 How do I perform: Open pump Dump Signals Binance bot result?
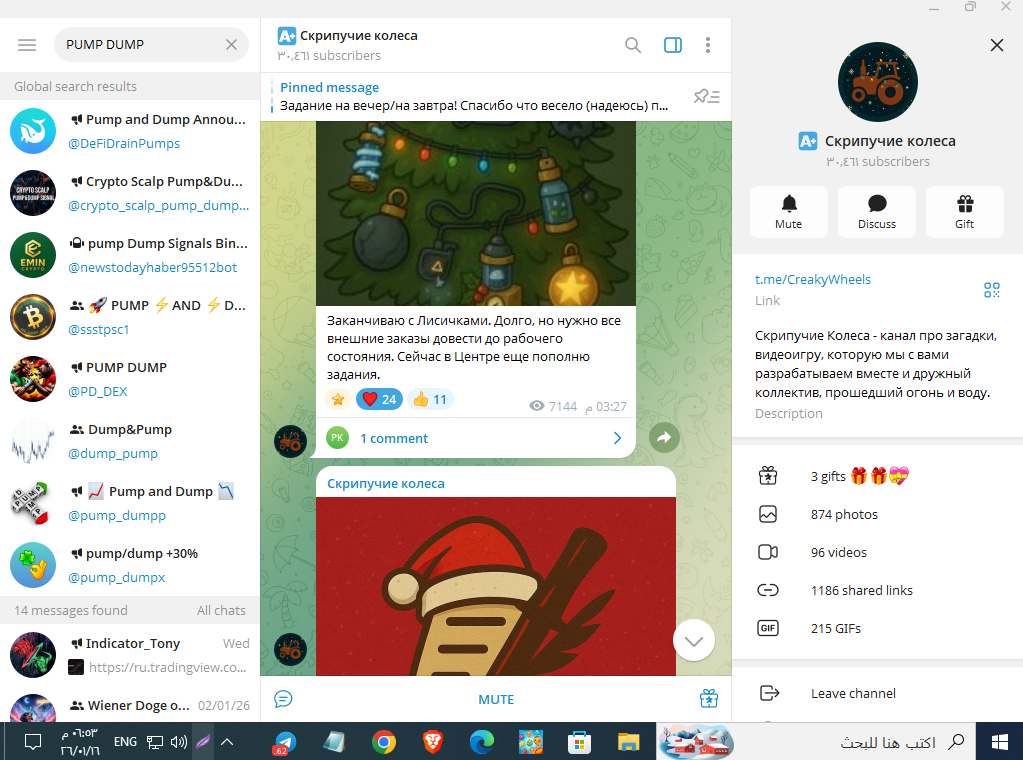130,255
